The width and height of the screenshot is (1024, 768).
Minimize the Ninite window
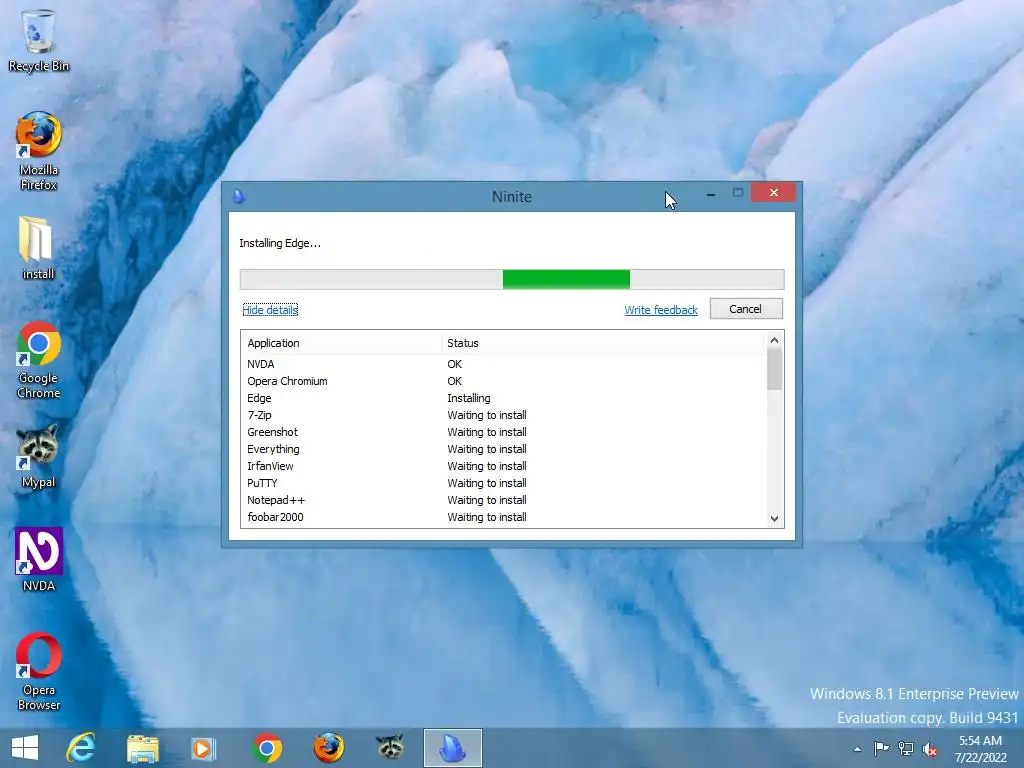711,194
